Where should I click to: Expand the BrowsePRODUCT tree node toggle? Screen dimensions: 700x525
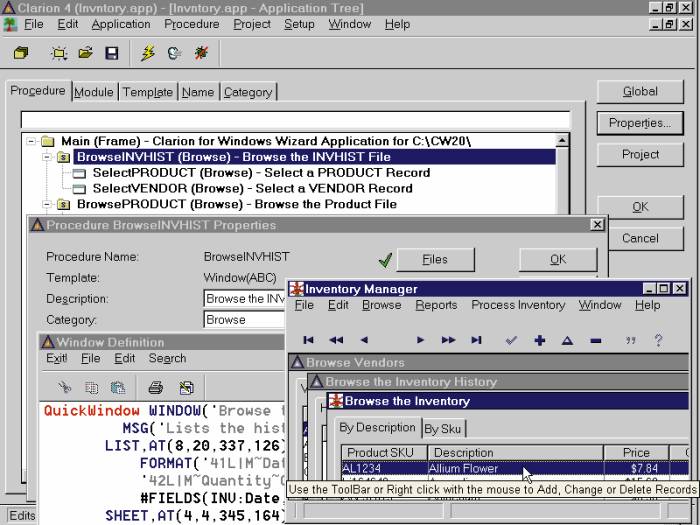(46, 204)
